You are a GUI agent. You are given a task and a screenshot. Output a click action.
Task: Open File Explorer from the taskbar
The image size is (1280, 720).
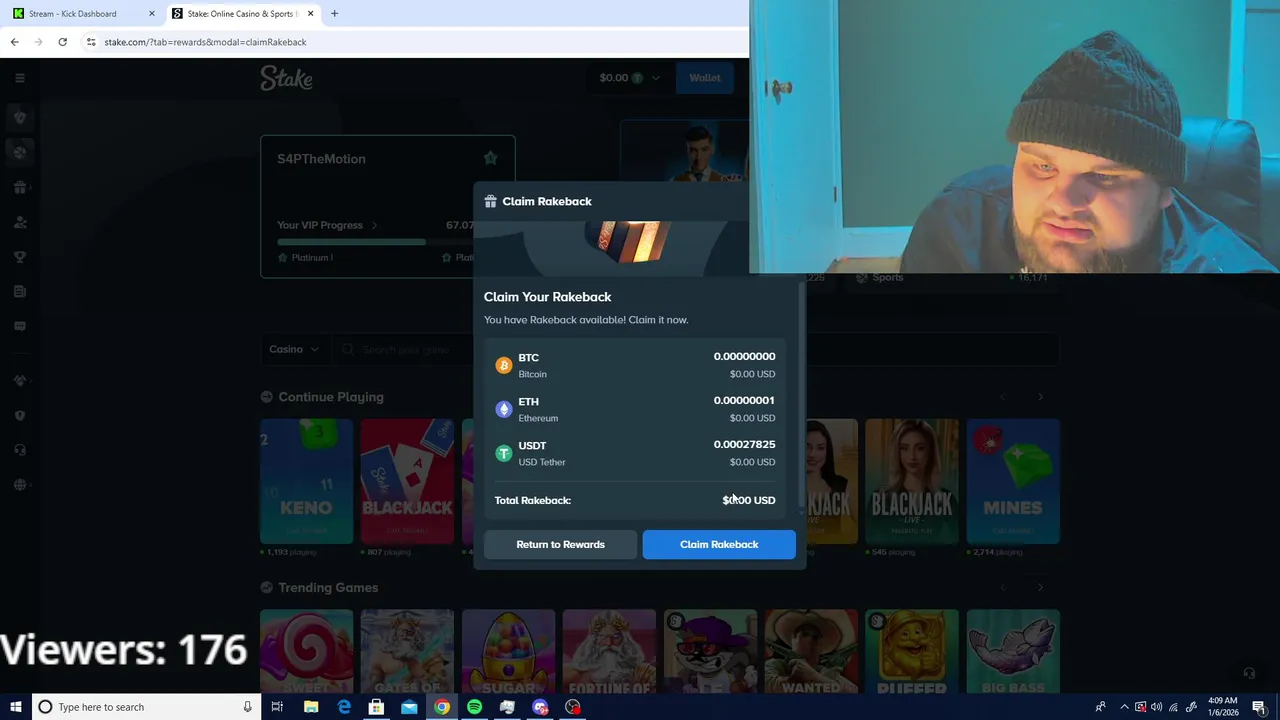pos(311,707)
